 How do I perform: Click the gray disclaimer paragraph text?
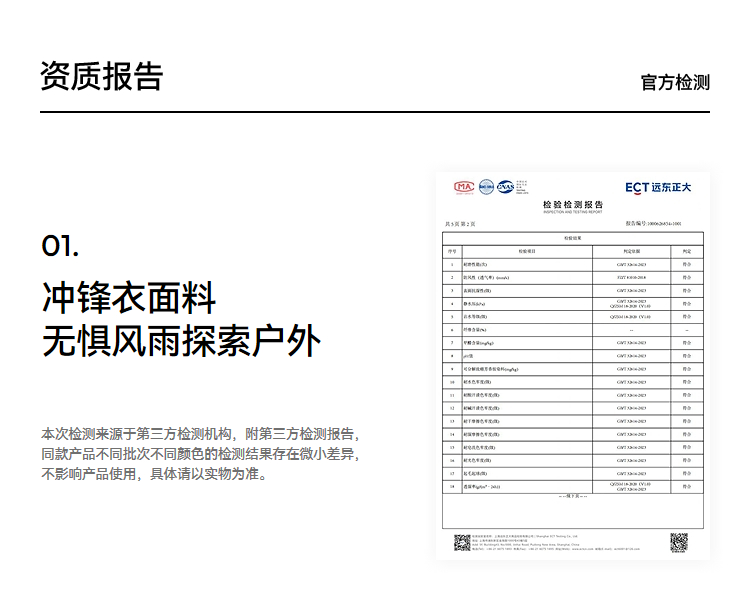pyautogui.click(x=200, y=454)
